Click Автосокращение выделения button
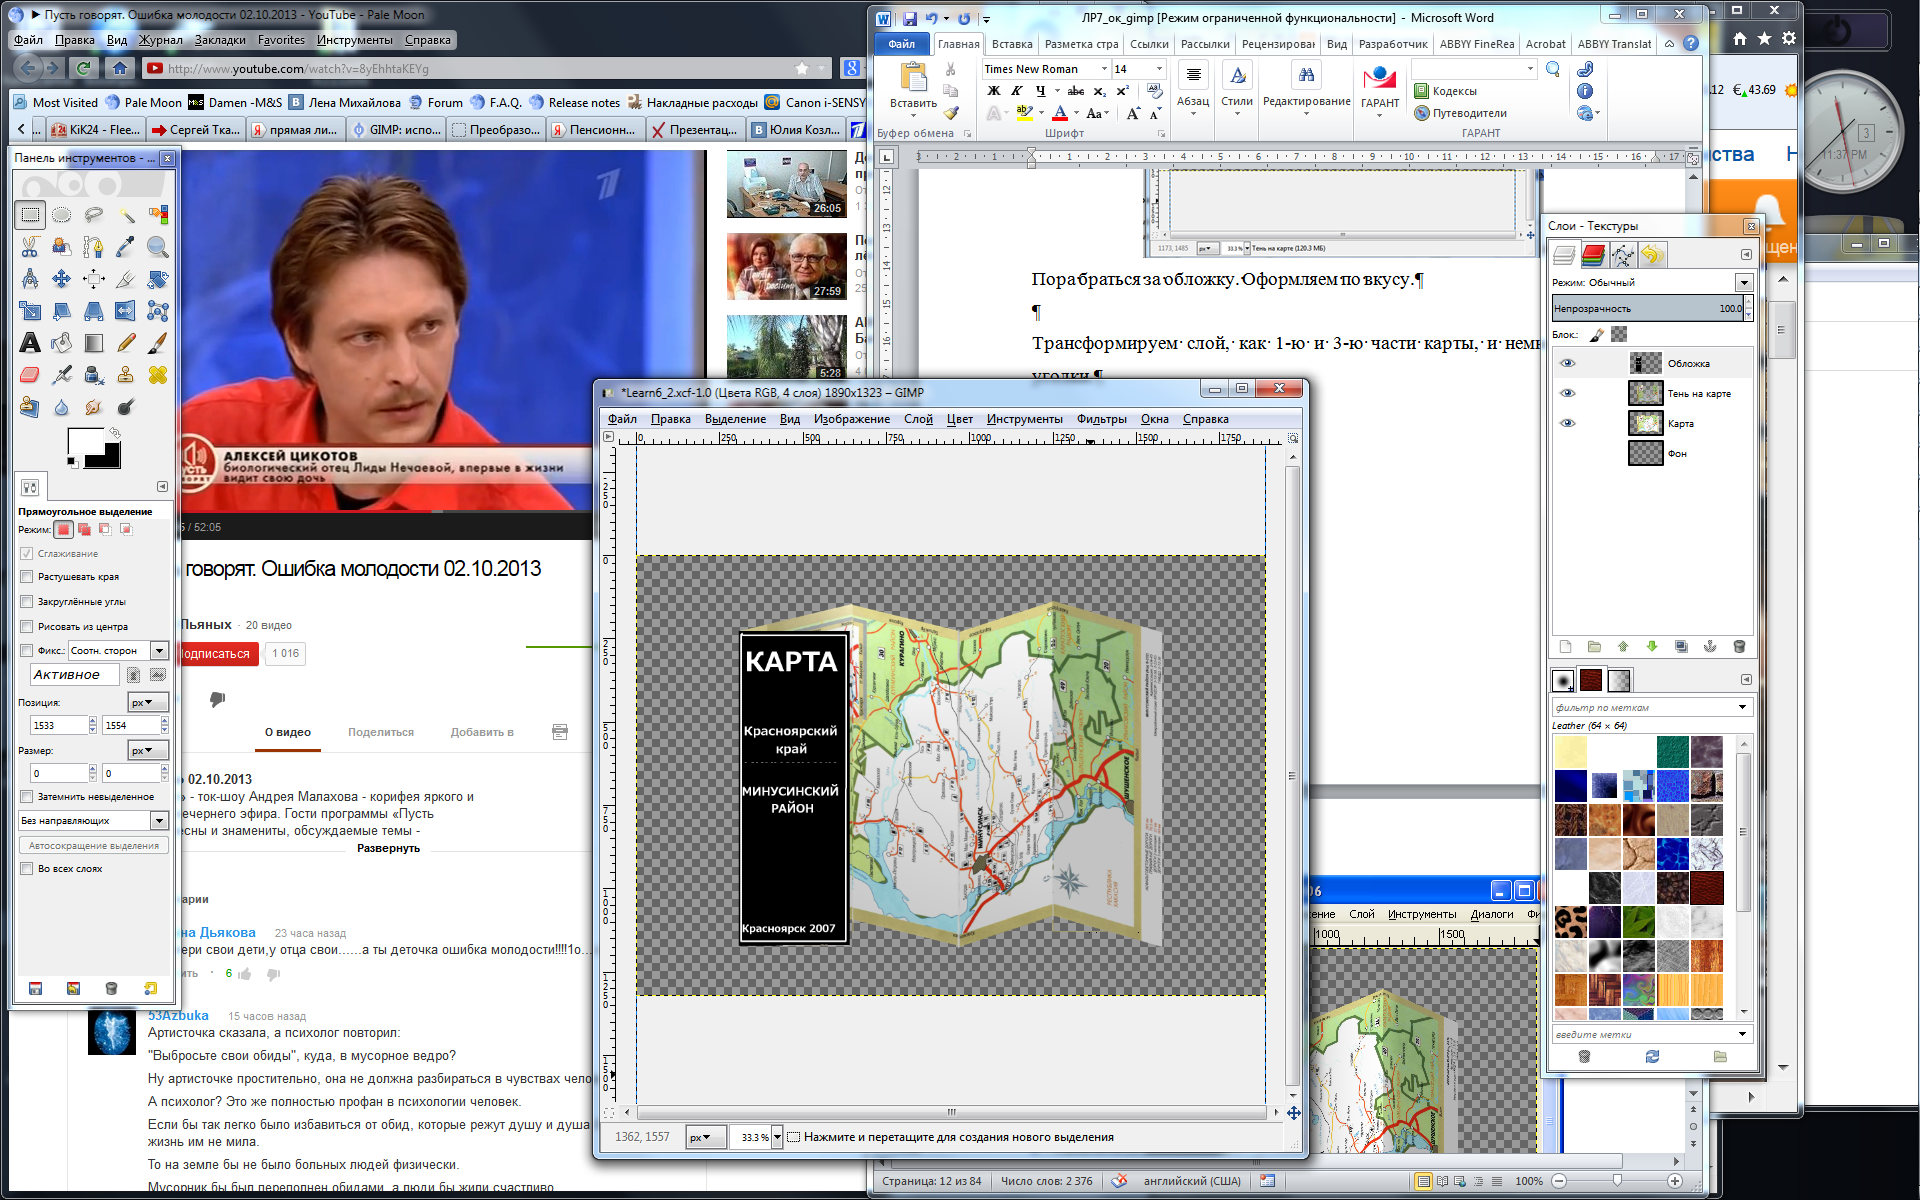 (x=94, y=846)
